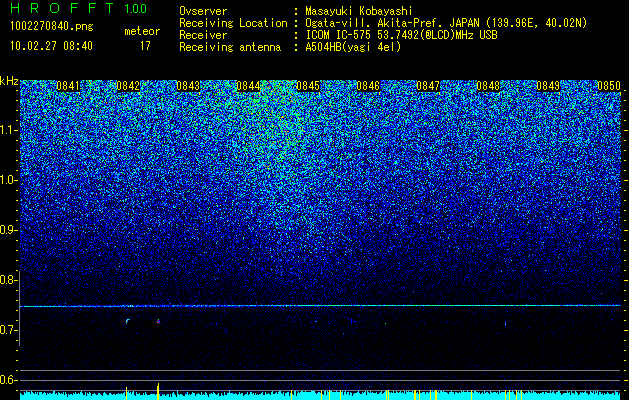This screenshot has height=400, width=629.
Task: Click the Receiver field label
Action: 203,35
